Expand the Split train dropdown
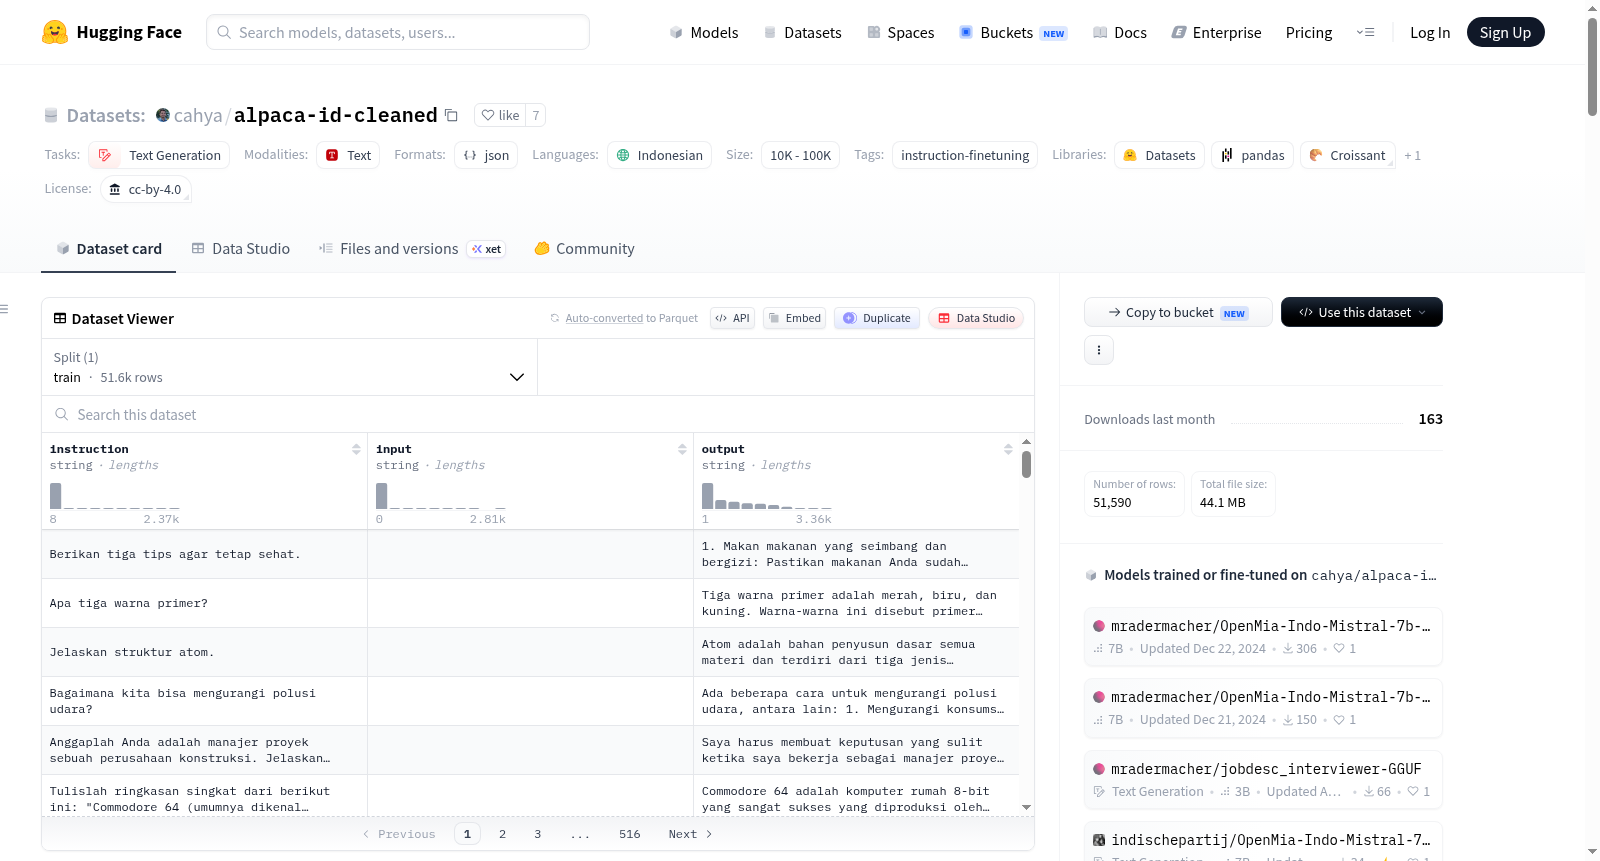 [289, 367]
